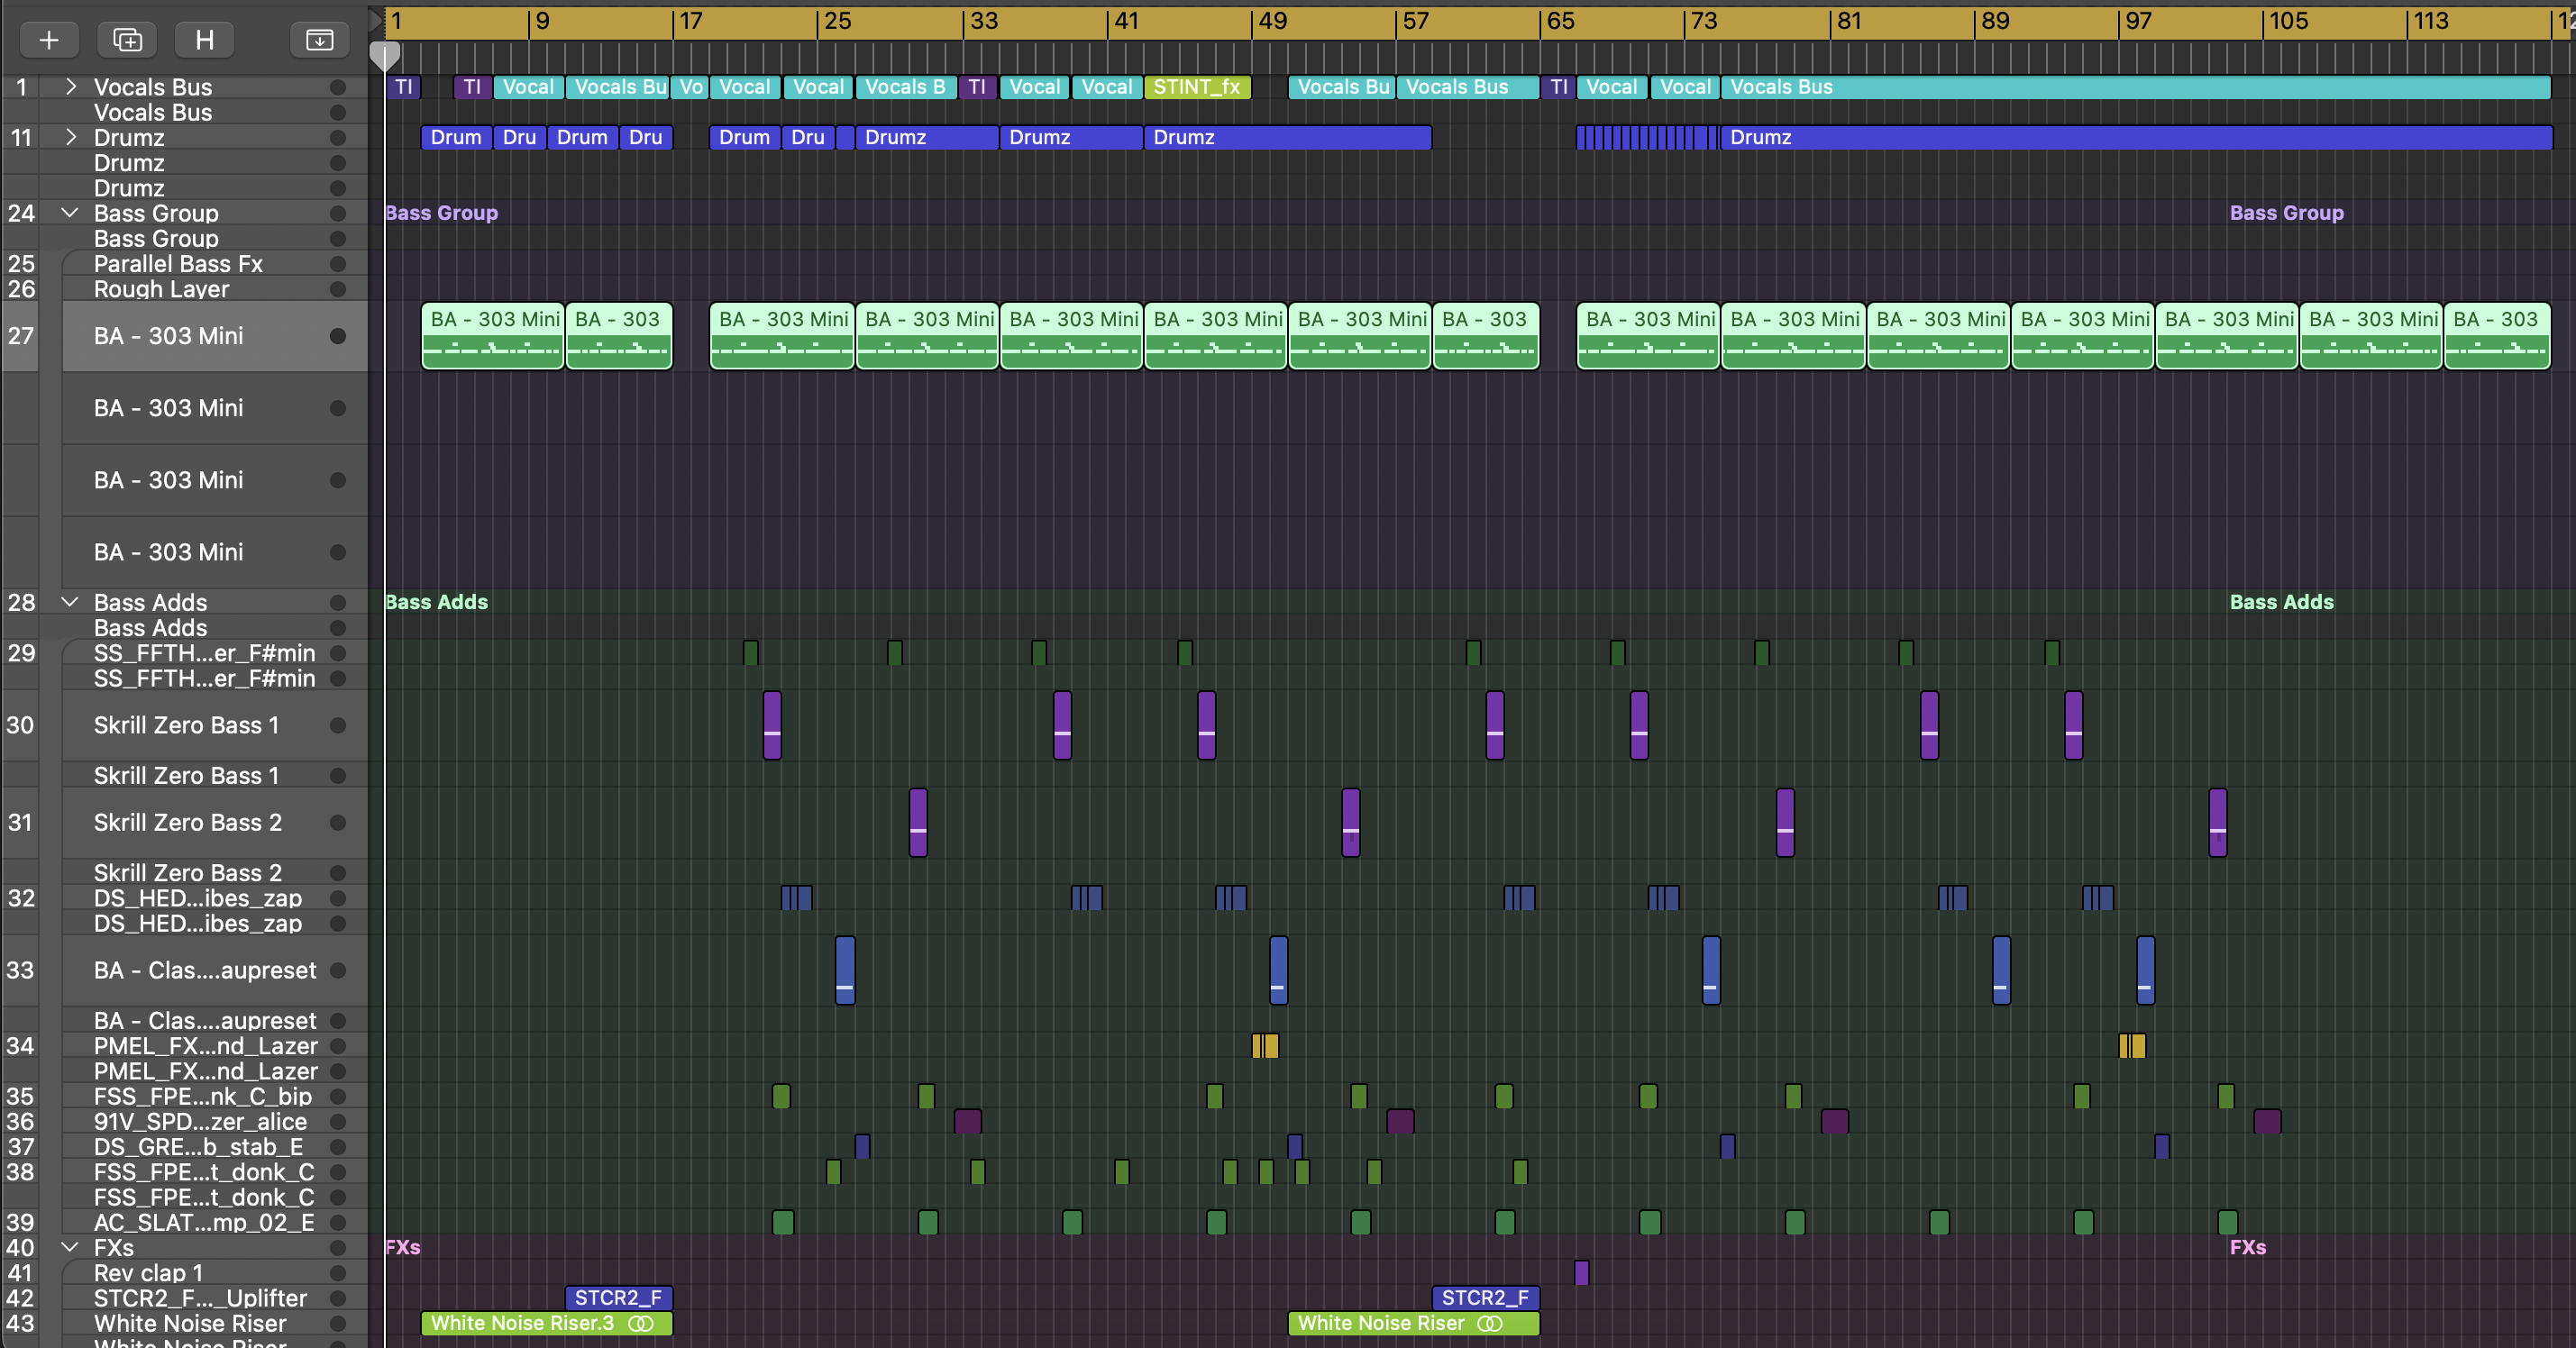Select the STCR2_F region near bar 59
2576x1348 pixels.
(1485, 1298)
